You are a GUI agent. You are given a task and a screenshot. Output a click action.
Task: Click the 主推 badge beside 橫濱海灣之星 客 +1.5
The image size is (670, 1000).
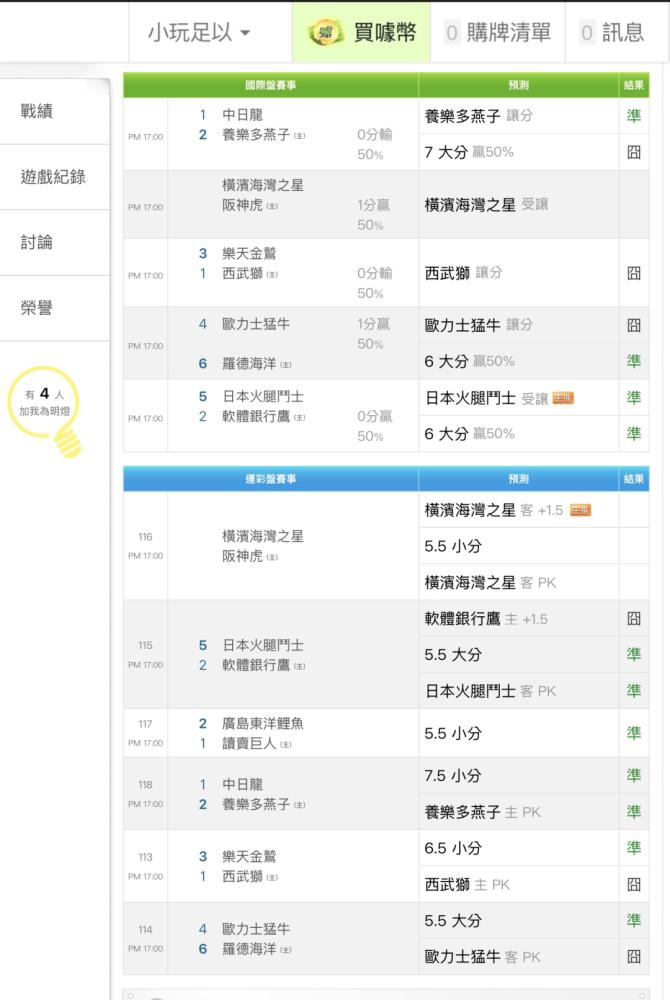click(580, 510)
